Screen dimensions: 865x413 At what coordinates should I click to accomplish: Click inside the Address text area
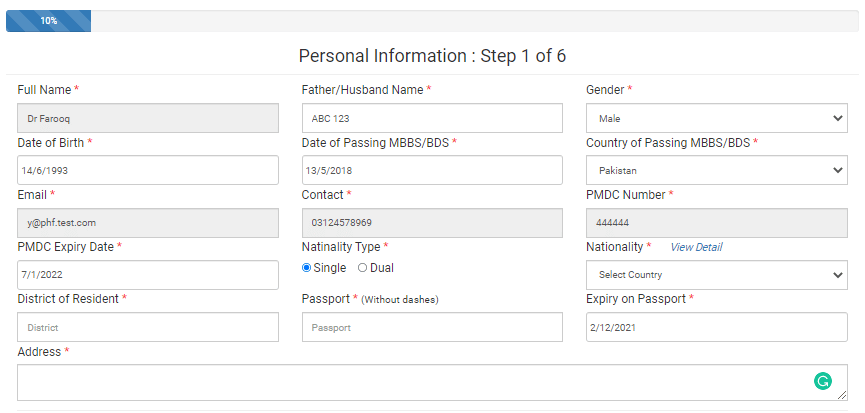coord(432,382)
